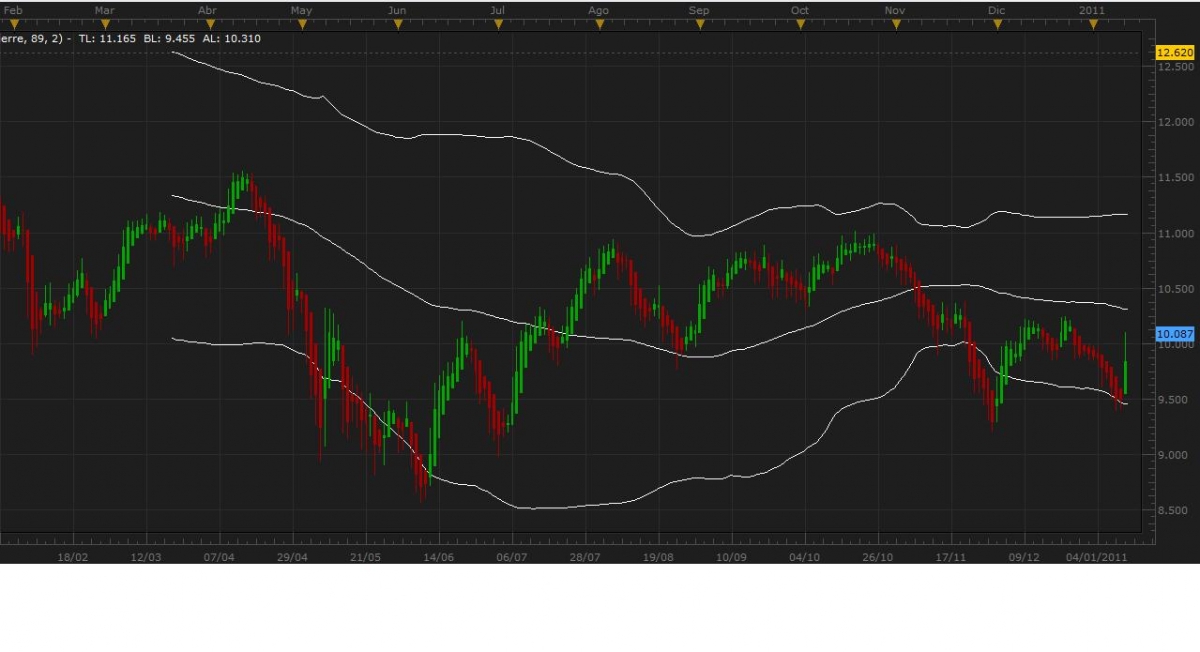Click the 12.000 price axis label
The image size is (1200, 652).
click(1174, 122)
